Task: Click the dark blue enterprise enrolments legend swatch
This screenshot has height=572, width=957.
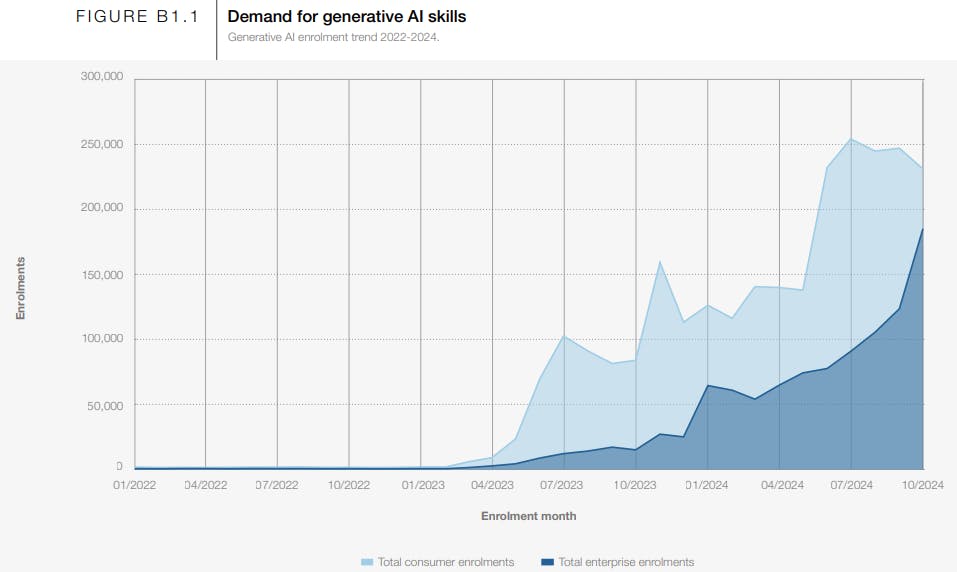Action: (x=547, y=562)
